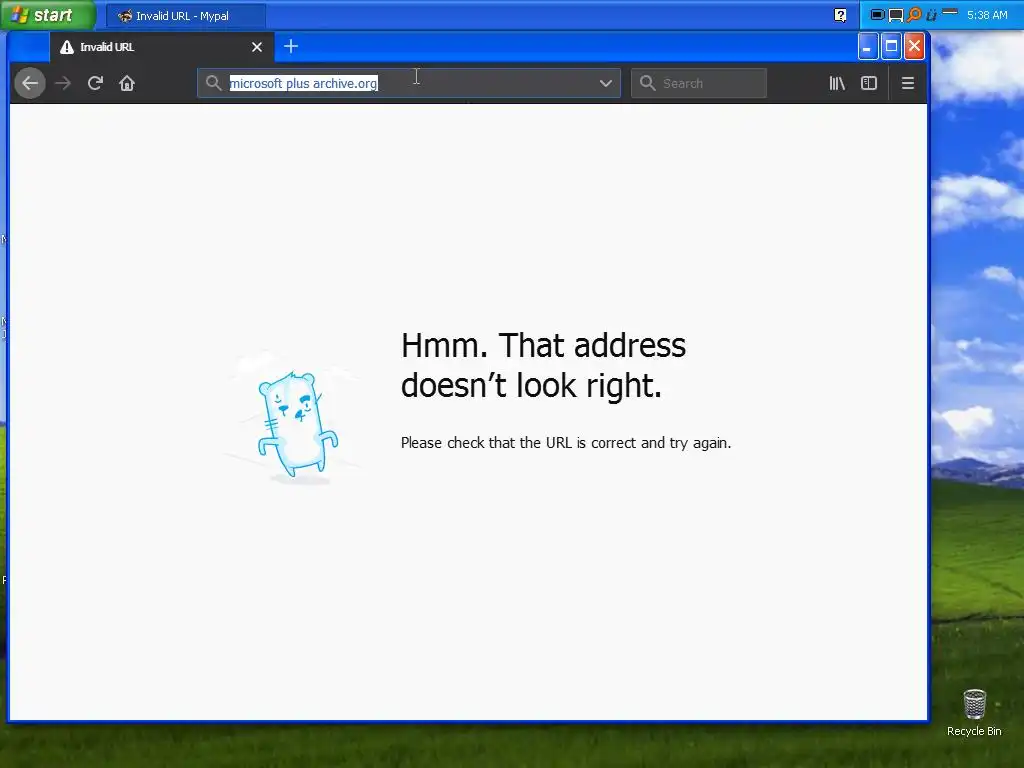Open the Recycle Bin on the desktop
Image resolution: width=1024 pixels, height=768 pixels.
pos(974,713)
